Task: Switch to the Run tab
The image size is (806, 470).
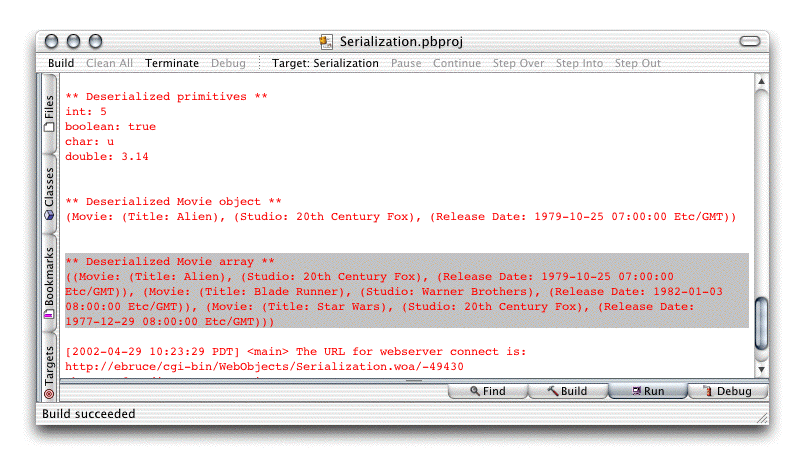Action: [648, 391]
